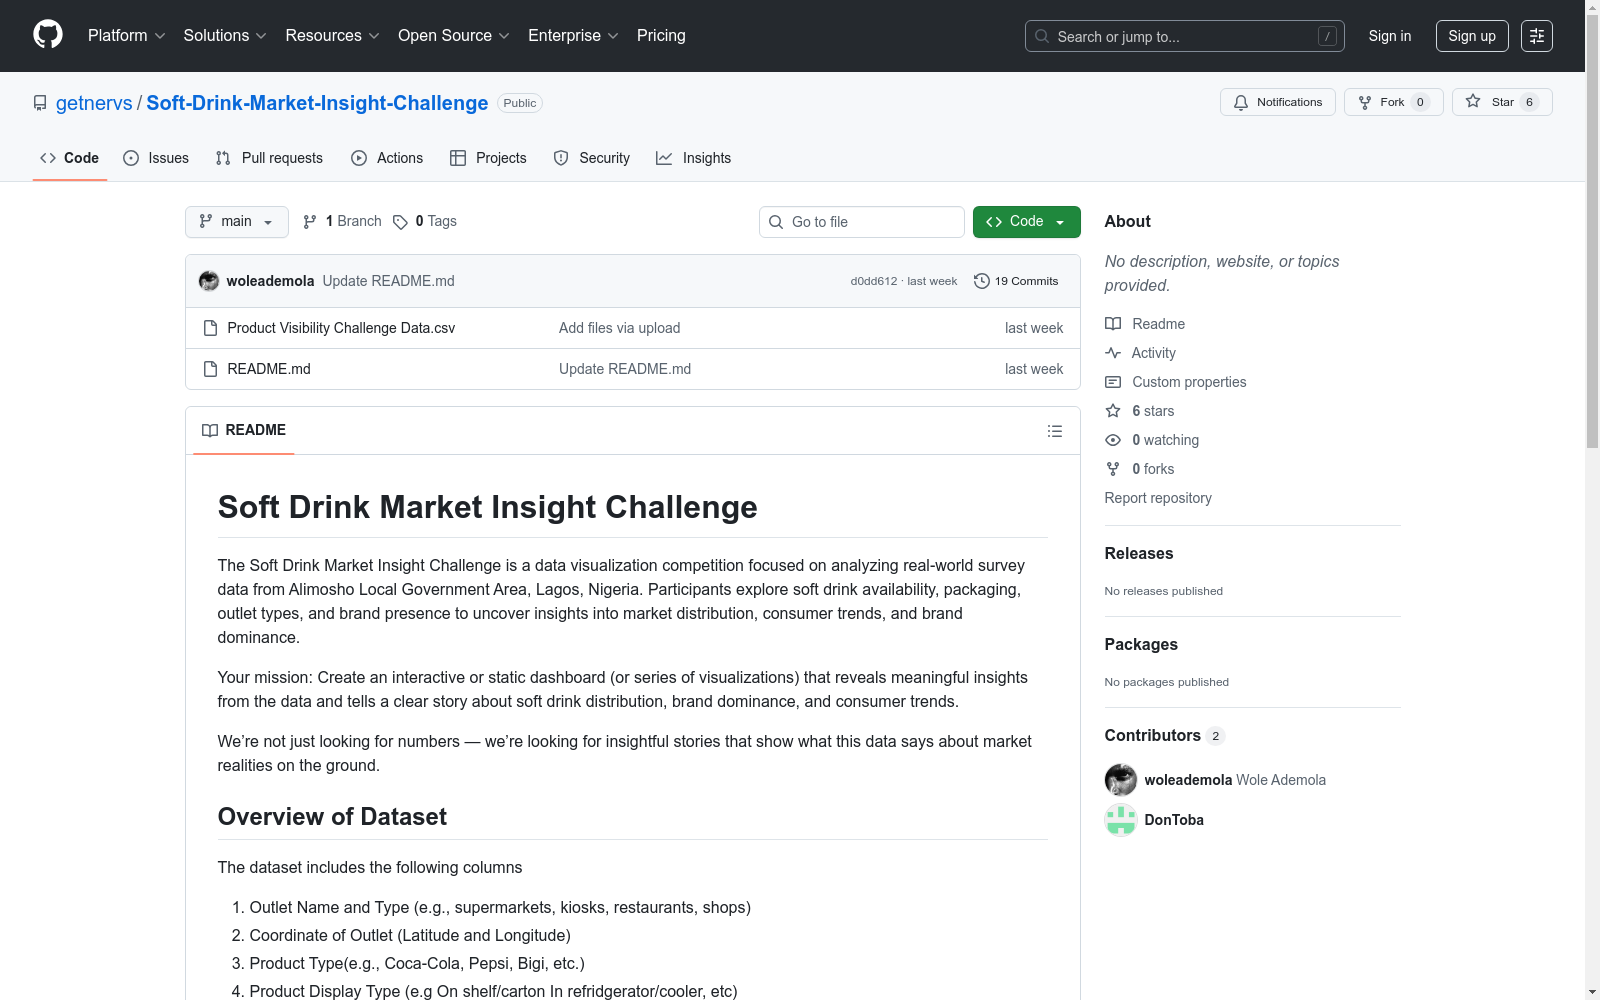Expand the Platform menu
The width and height of the screenshot is (1600, 1000).
[126, 35]
